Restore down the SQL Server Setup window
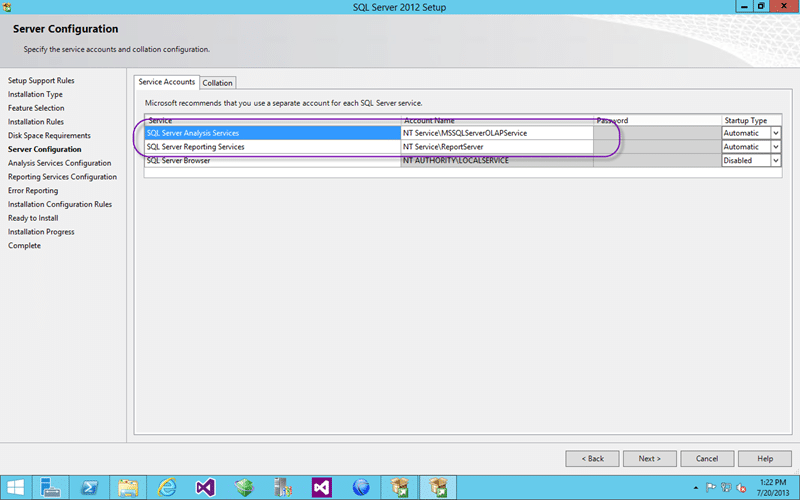This screenshot has height=500, width=800. tap(761, 6)
